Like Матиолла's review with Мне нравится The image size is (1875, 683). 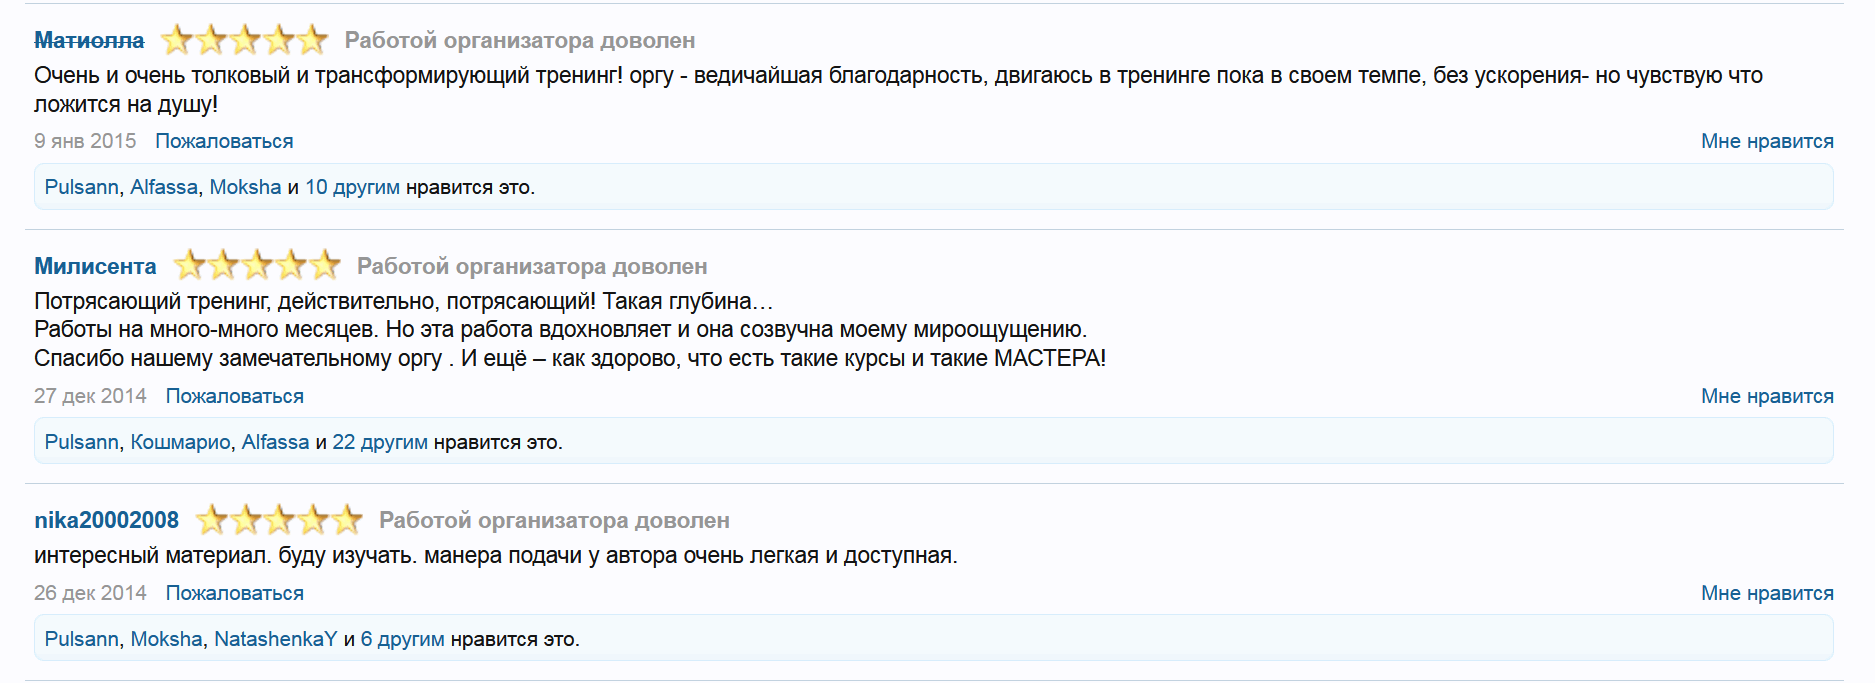[x=1767, y=141]
